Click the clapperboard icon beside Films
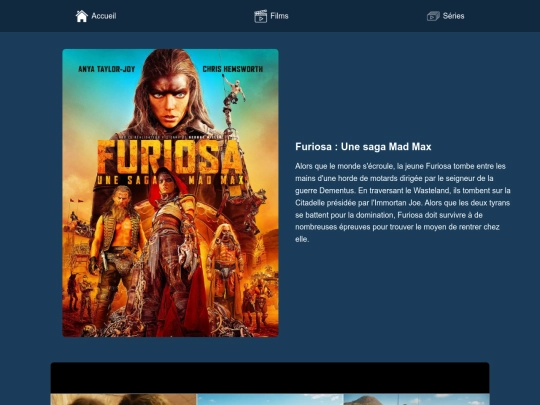Image resolution: width=540 pixels, height=405 pixels. [261, 16]
